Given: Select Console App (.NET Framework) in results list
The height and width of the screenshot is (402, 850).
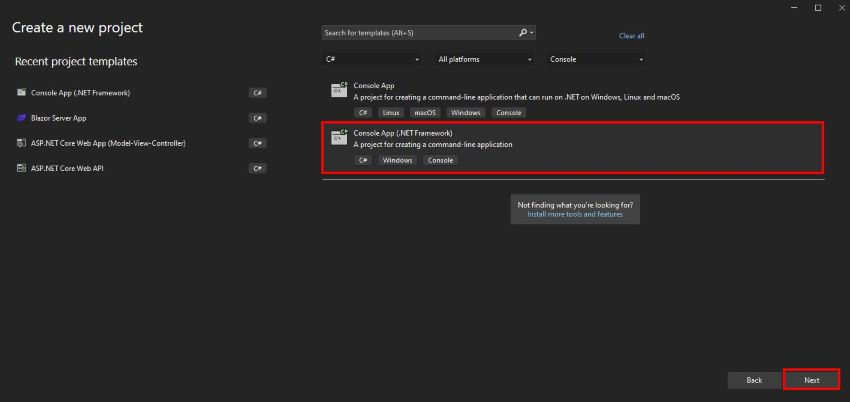Looking at the screenshot, I should point(573,147).
